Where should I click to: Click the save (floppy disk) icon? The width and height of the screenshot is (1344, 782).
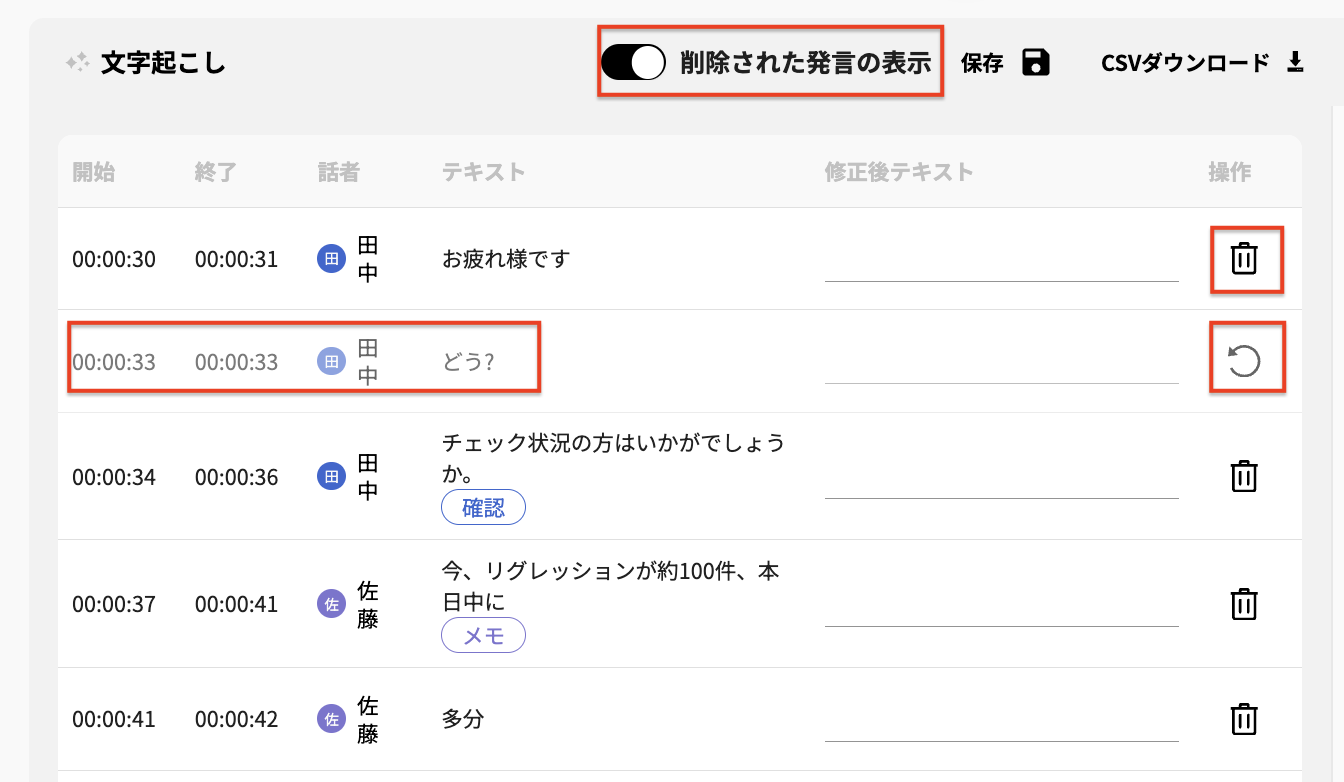click(1036, 62)
